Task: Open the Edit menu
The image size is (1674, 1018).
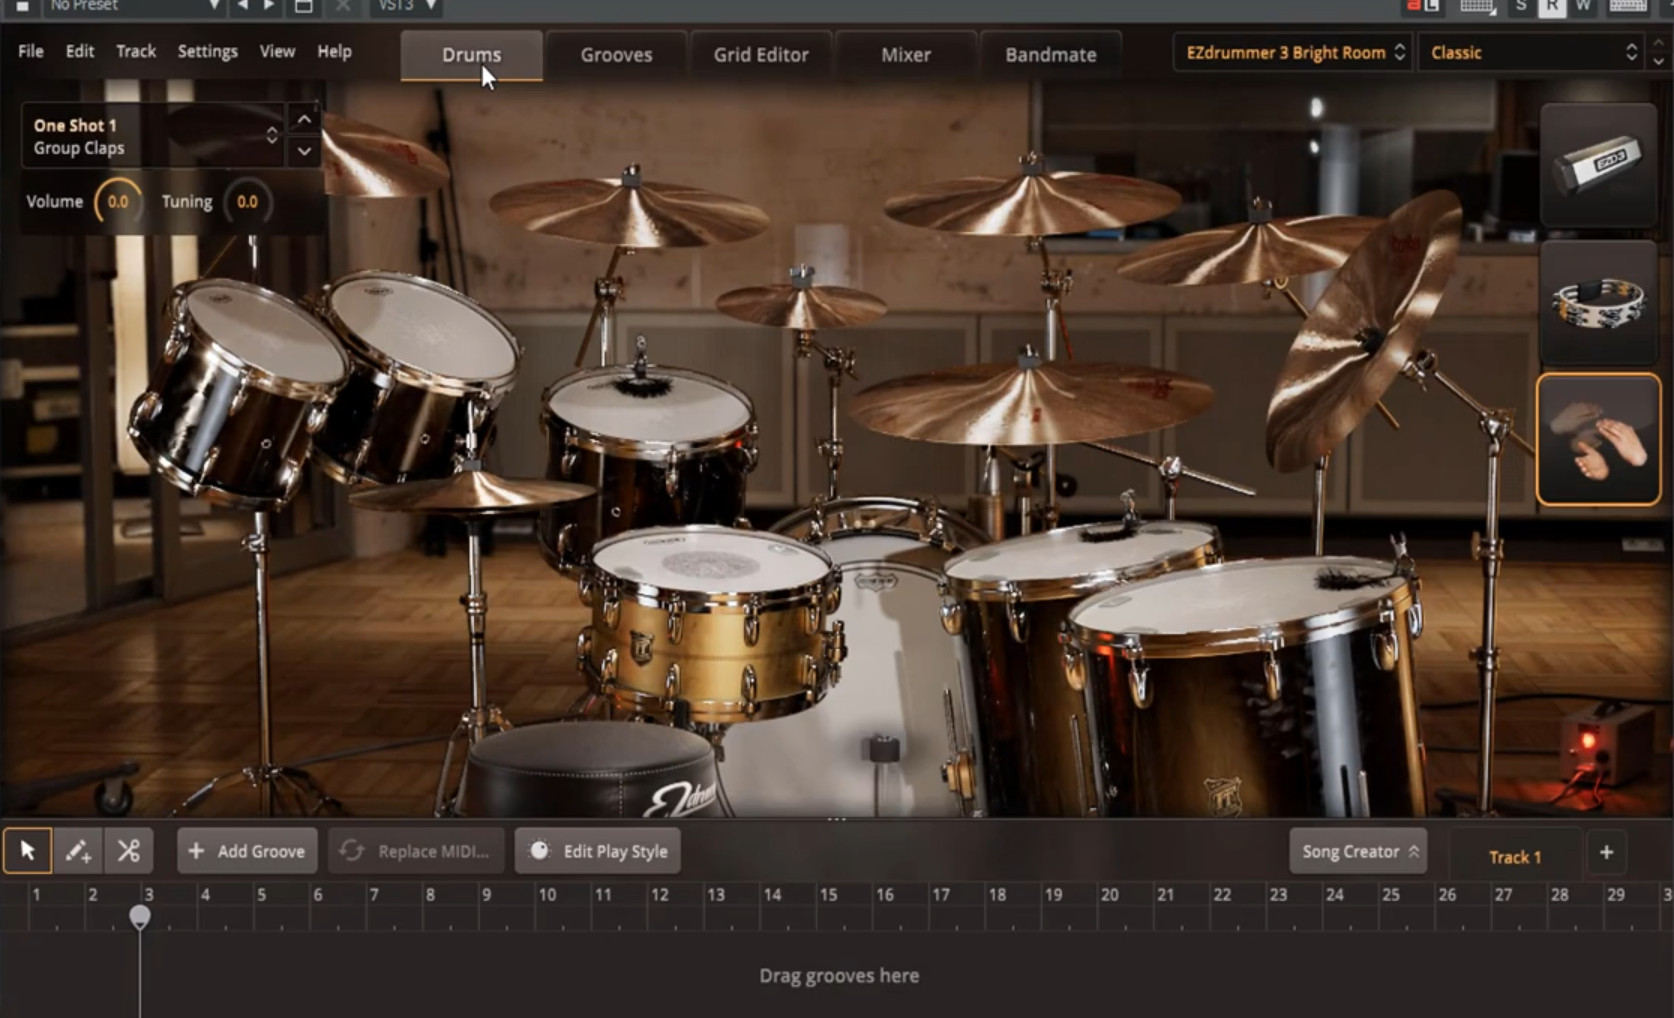Action: (x=80, y=51)
